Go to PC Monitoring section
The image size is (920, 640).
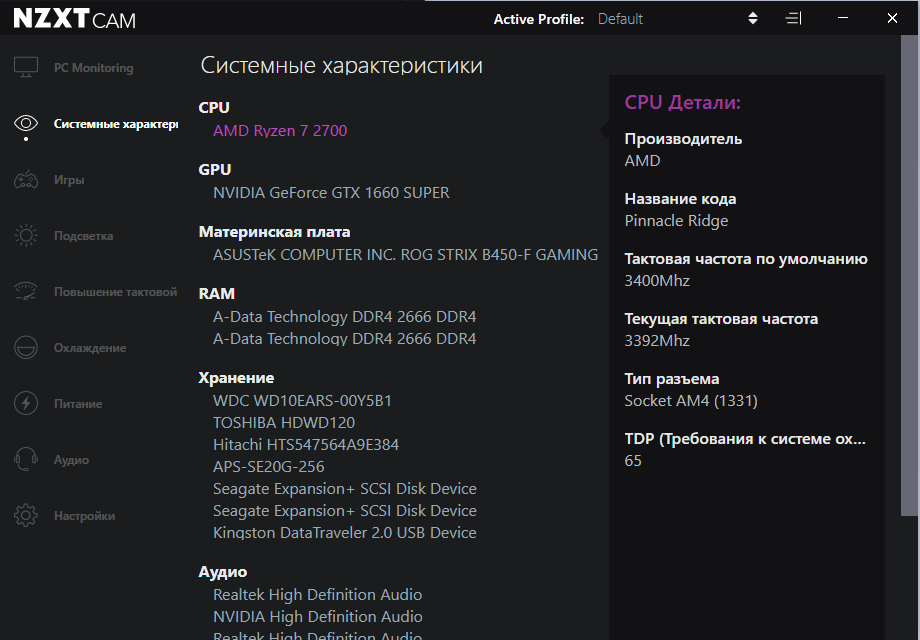[x=94, y=68]
